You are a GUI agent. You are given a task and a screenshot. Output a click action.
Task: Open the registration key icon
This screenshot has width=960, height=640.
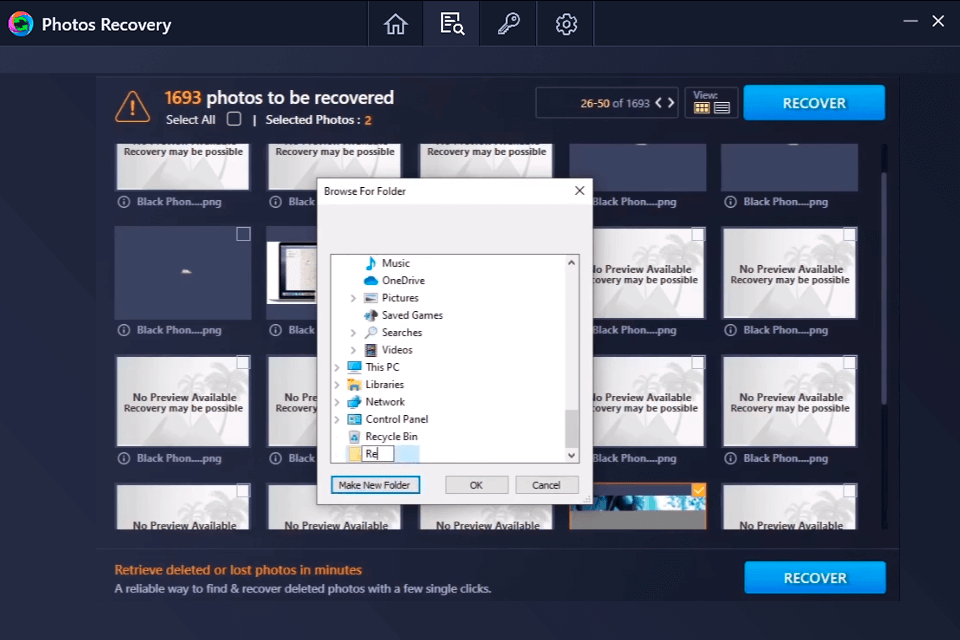coord(508,24)
